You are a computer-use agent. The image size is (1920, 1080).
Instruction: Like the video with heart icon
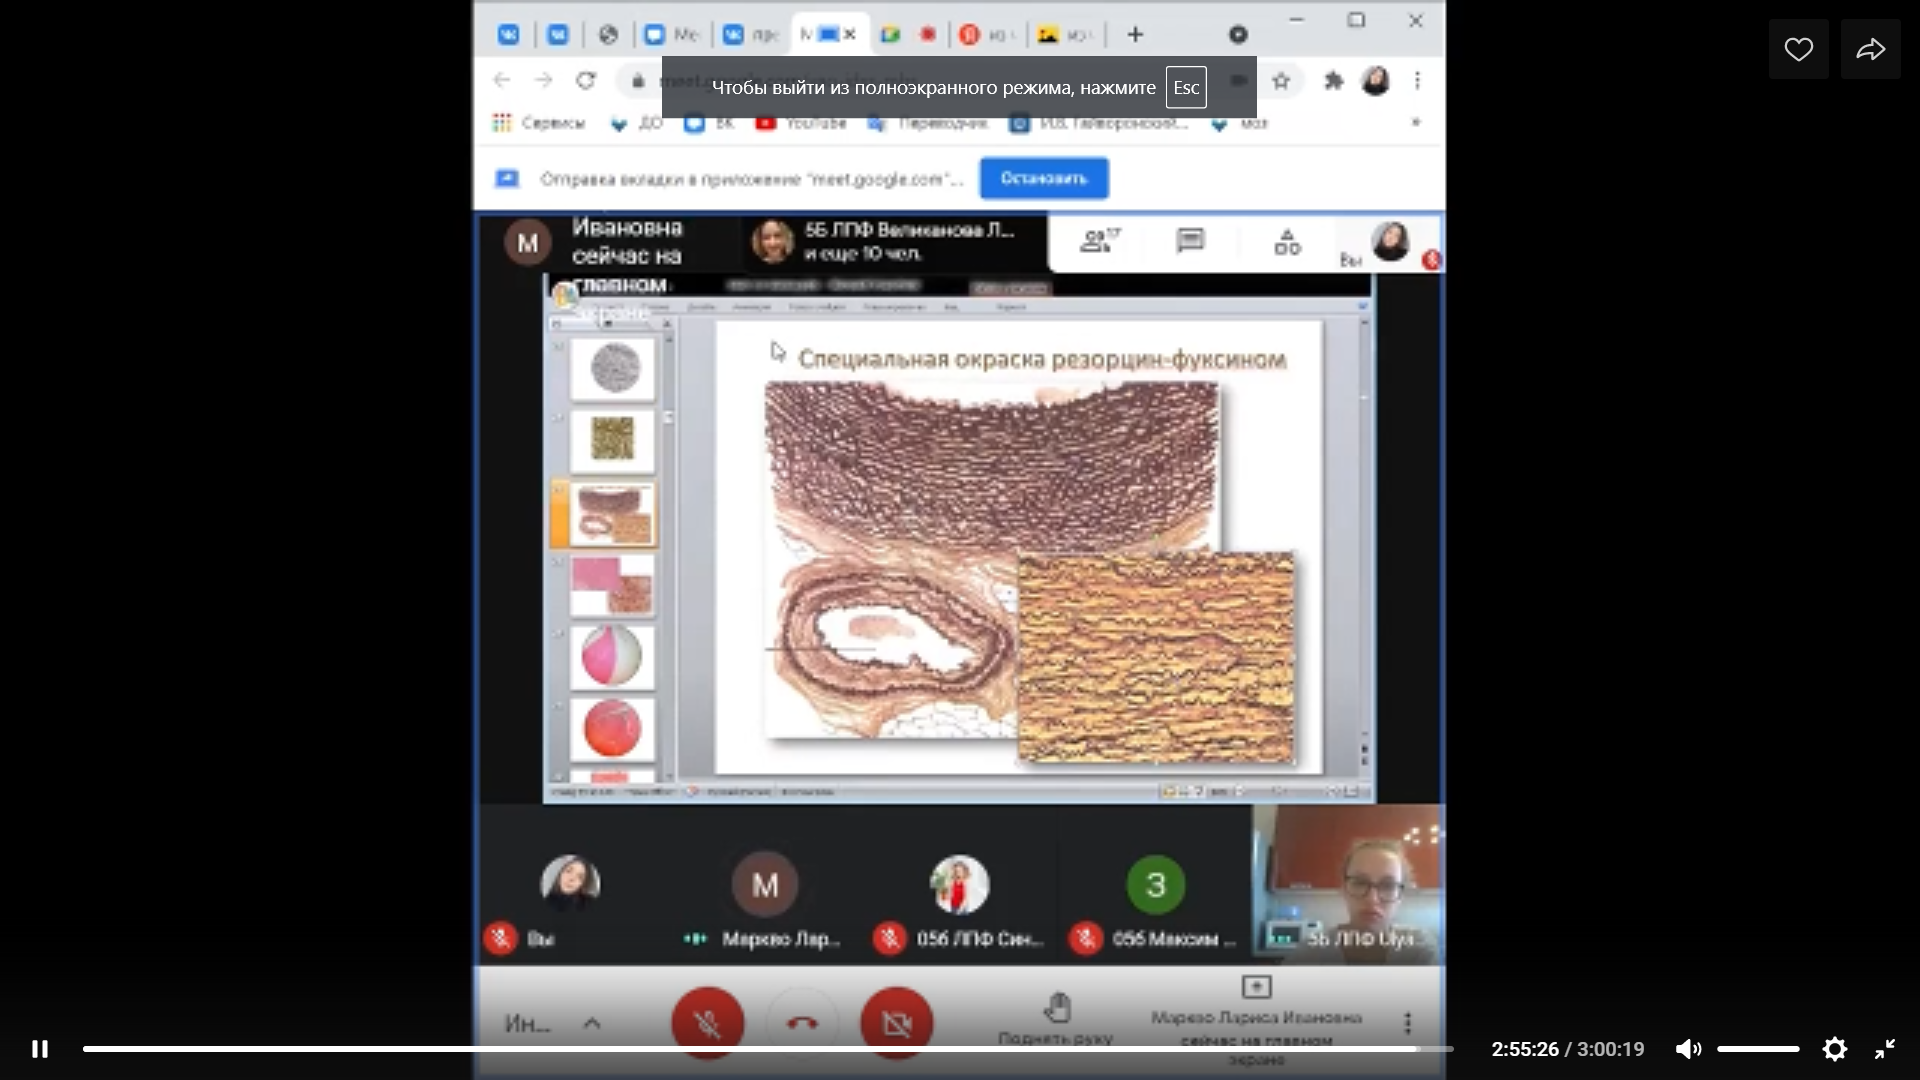pyautogui.click(x=1798, y=49)
